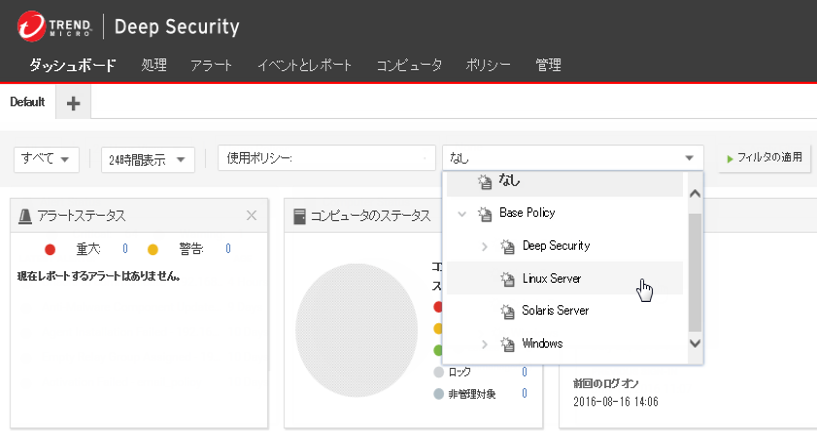Click the Solaris Server policy icon
This screenshot has width=817, height=435.
pos(508,311)
